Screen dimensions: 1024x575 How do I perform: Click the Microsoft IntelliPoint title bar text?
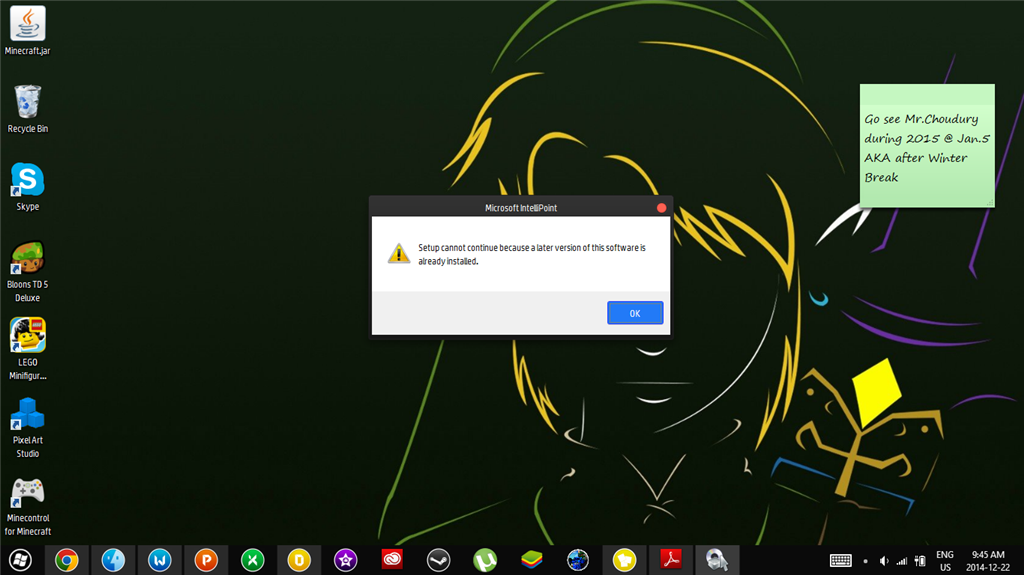tap(520, 208)
